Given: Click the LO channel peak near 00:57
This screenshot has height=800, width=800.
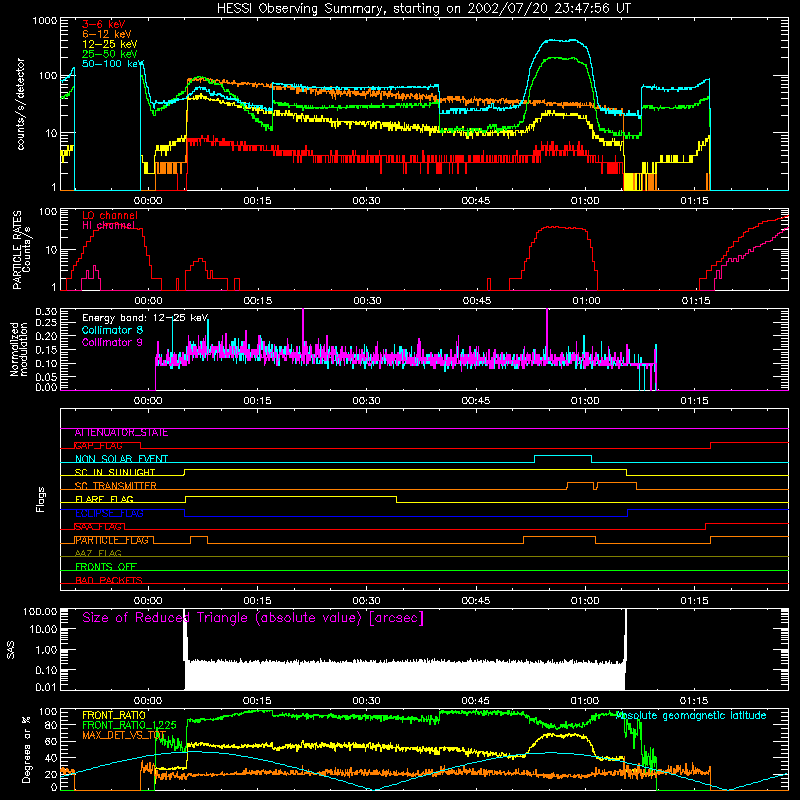Looking at the screenshot, I should pos(561,228).
